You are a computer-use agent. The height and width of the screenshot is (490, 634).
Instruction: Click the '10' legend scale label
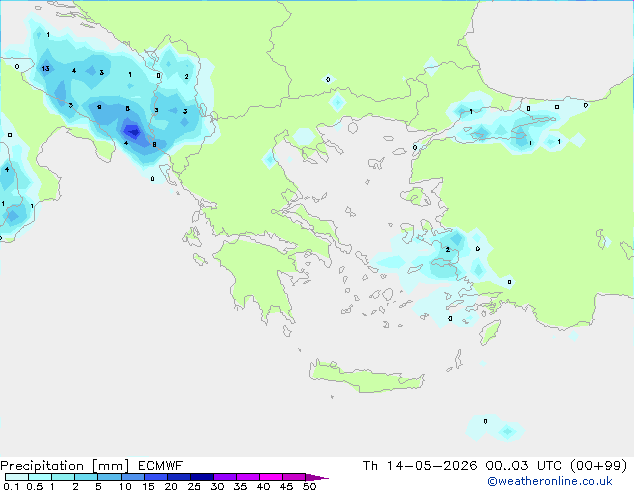pos(125,486)
